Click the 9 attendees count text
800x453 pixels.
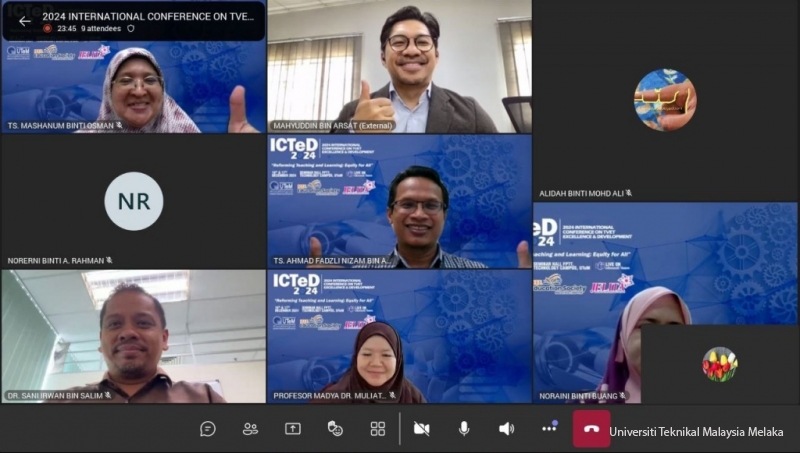click(97, 29)
